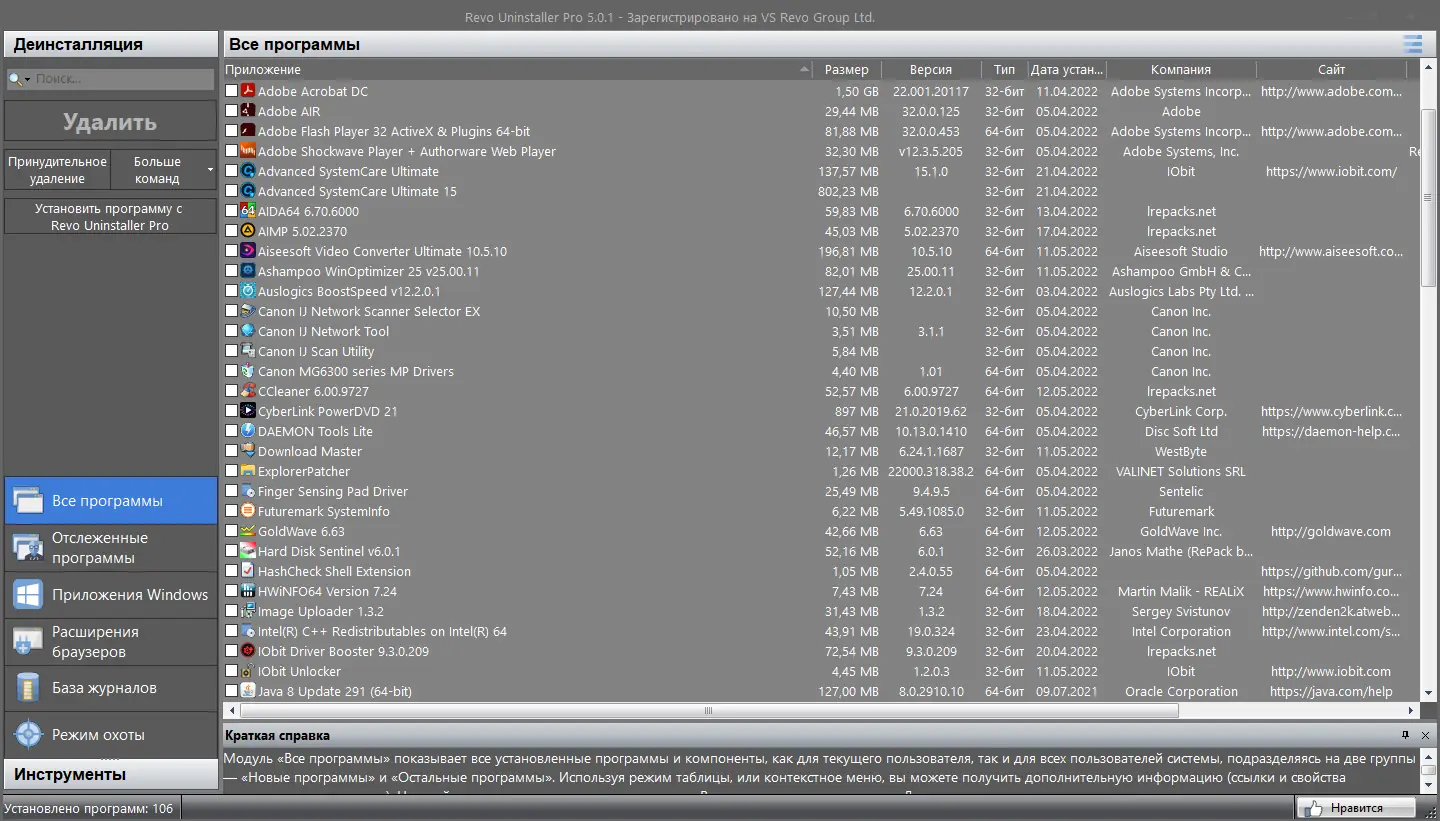The image size is (1440, 821).
Task: Focus the Поиск search field
Action: click(123, 79)
